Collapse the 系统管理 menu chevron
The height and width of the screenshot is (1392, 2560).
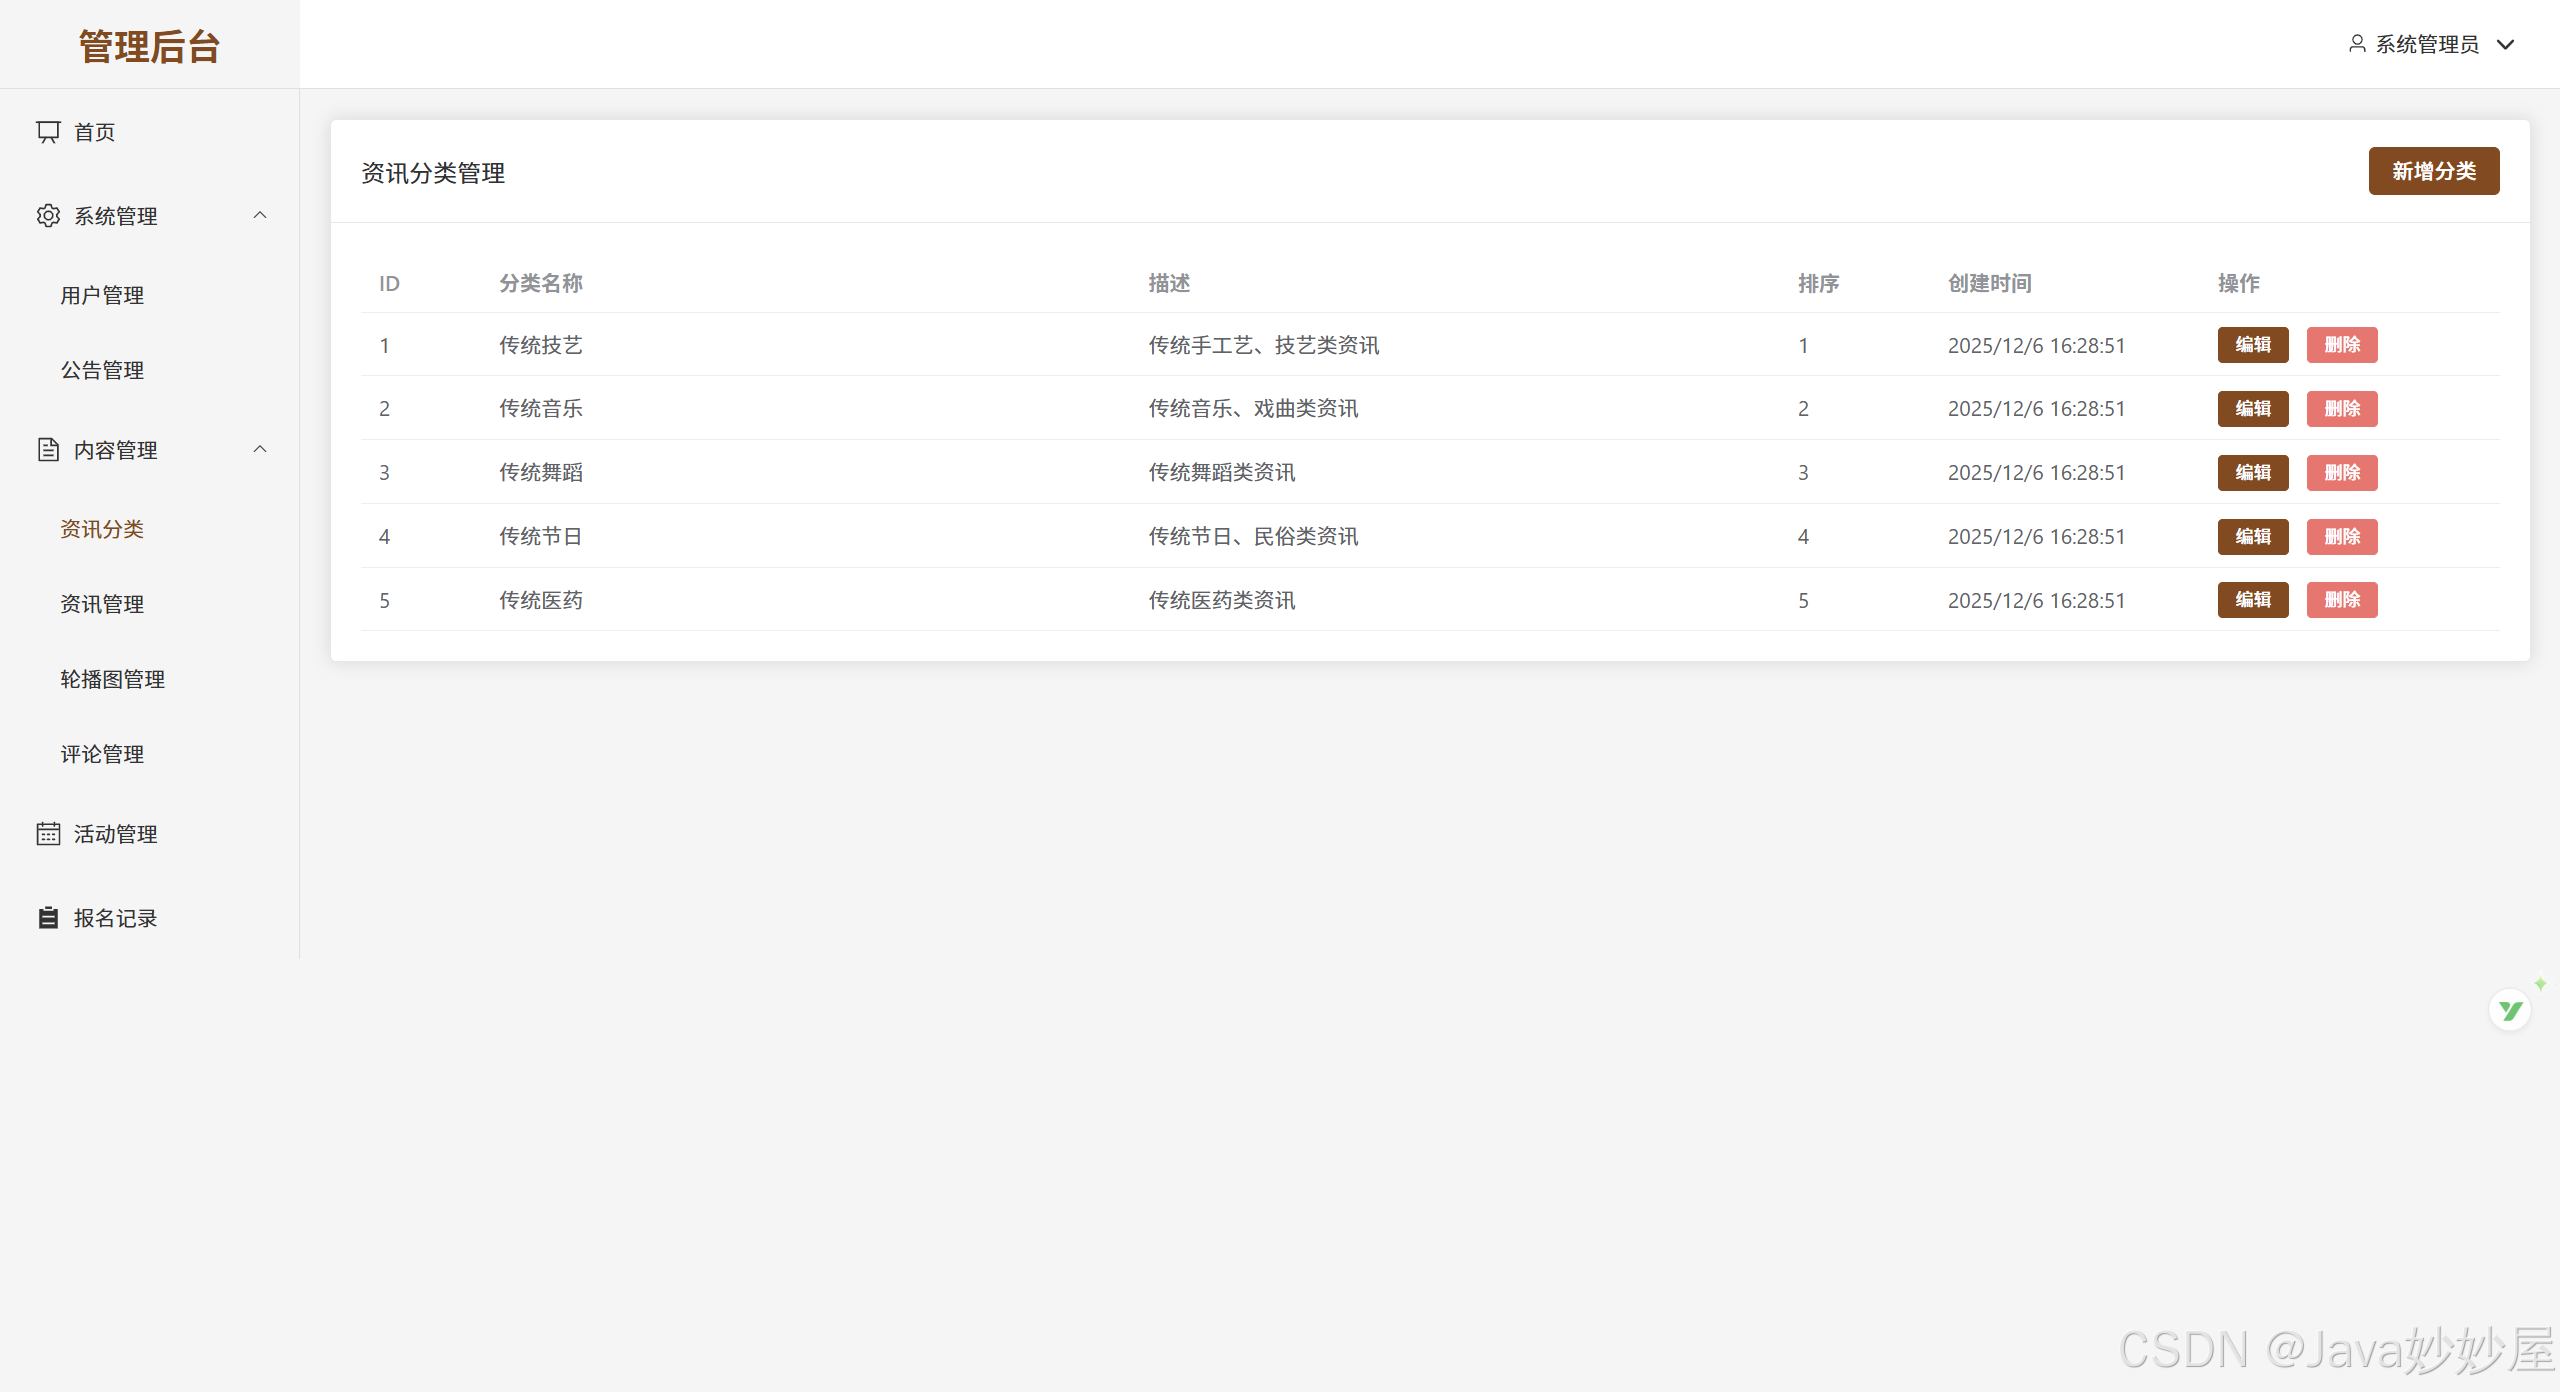(260, 216)
